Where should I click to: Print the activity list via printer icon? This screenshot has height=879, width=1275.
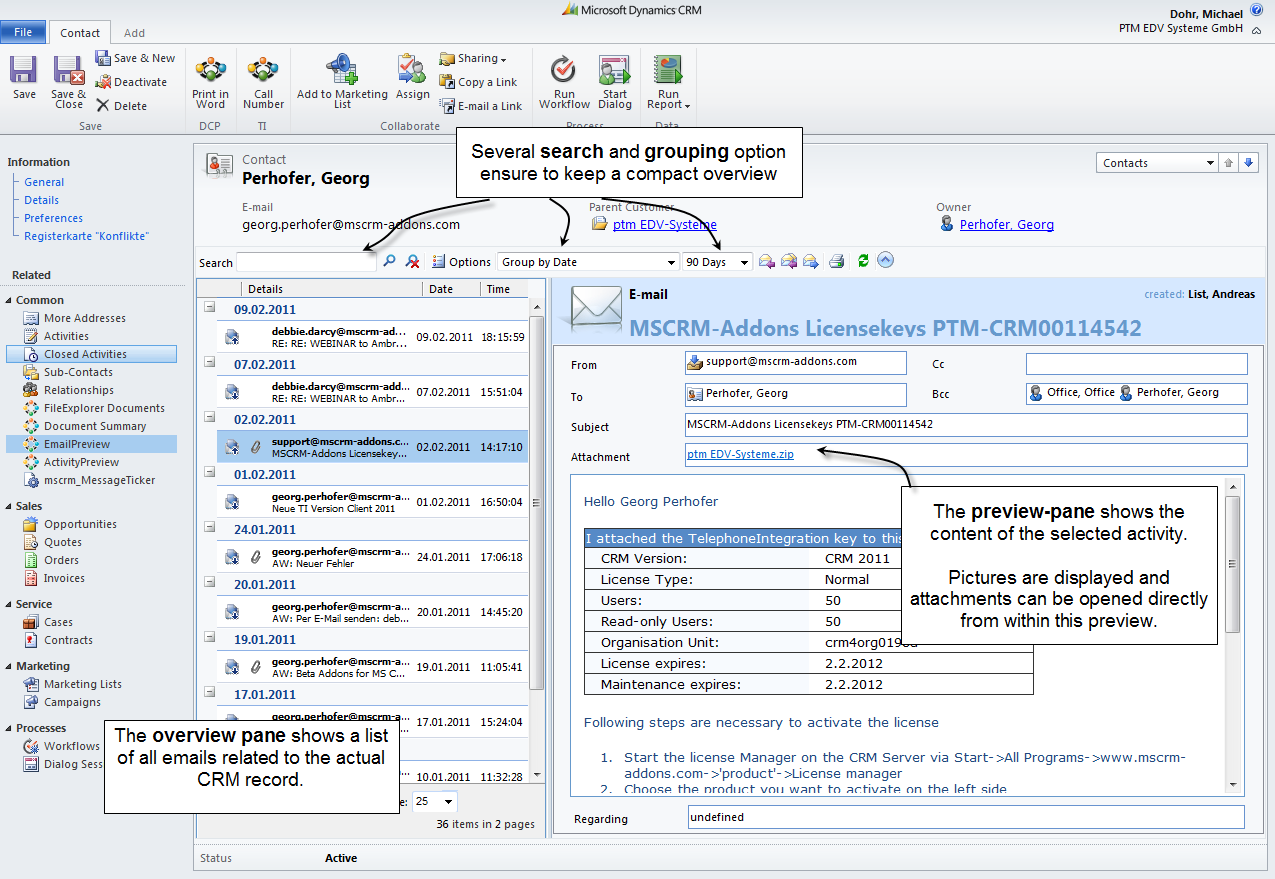coord(837,261)
